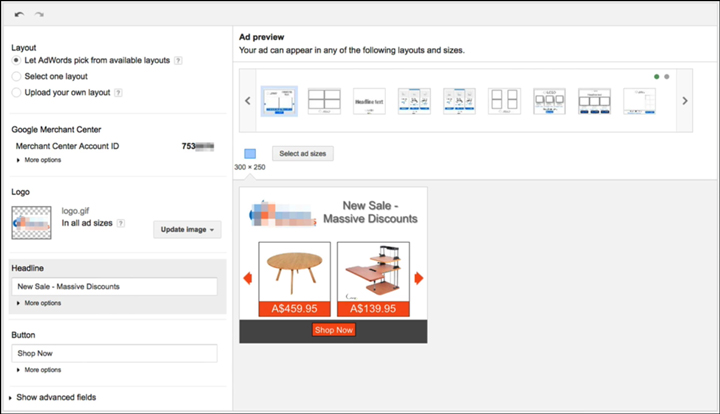Click the blue 300 × 250 size swatch
The image size is (720, 414).
click(251, 153)
